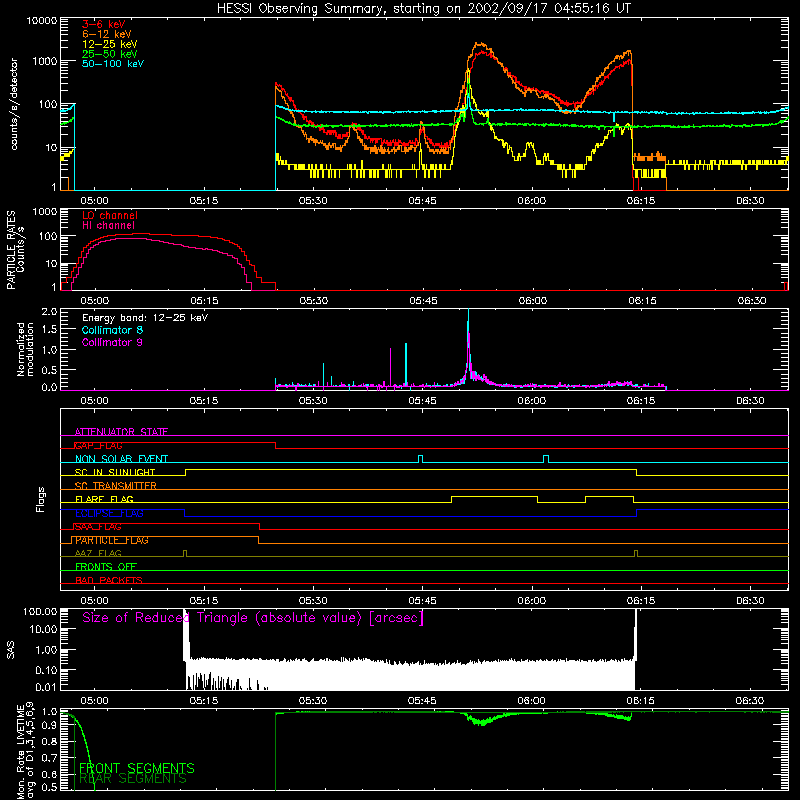Click the 2.0 y-axis value in modulation plot
This screenshot has width=800, height=800.
tap(48, 312)
